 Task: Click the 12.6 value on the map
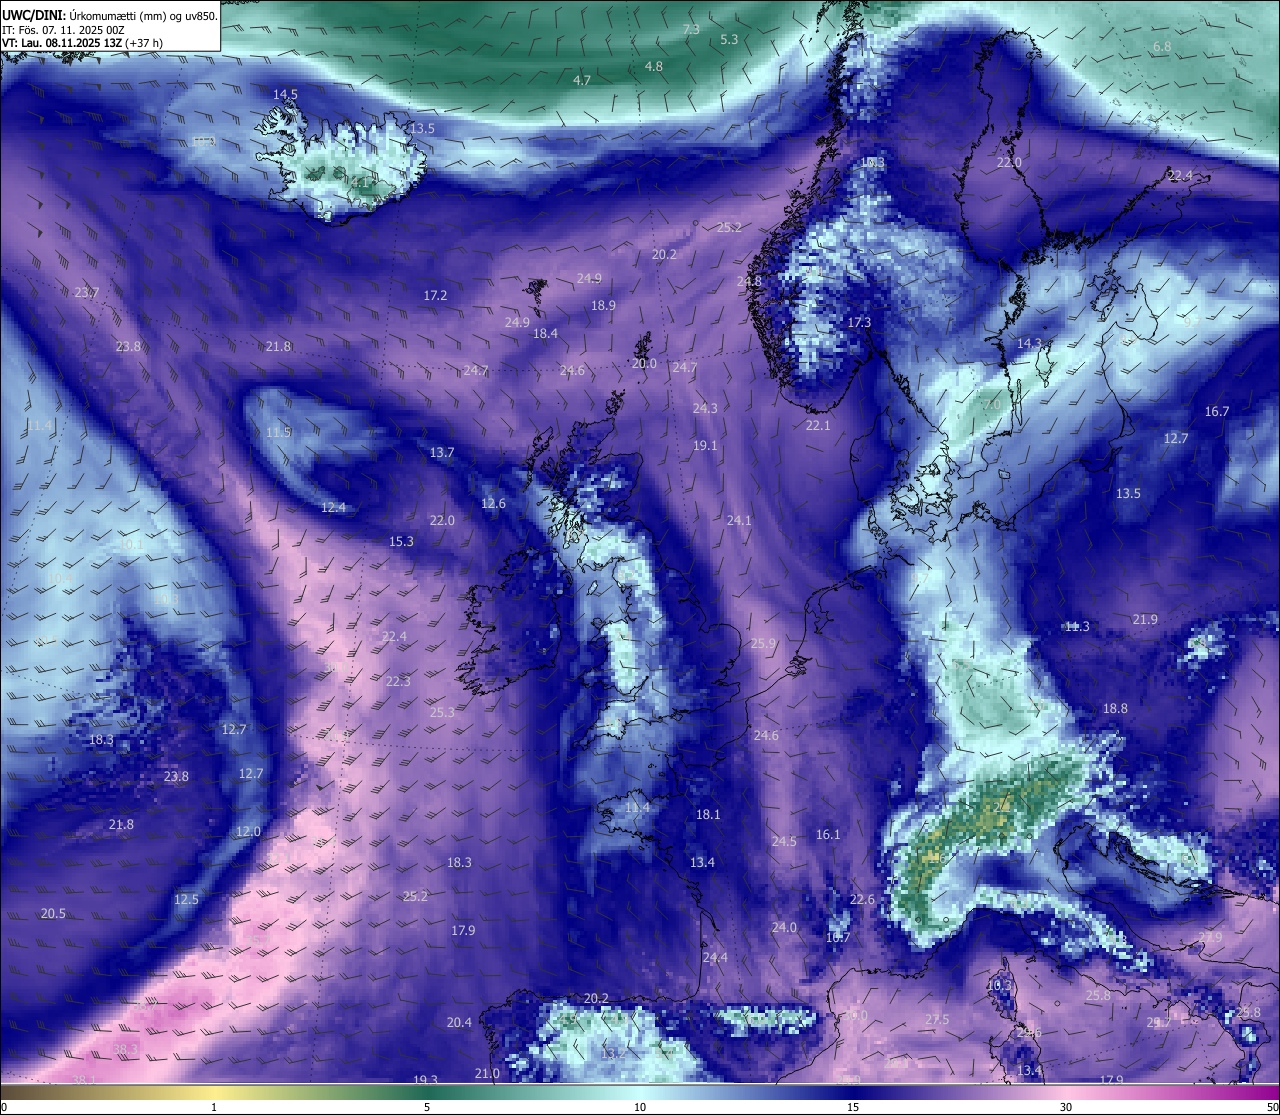click(x=493, y=503)
